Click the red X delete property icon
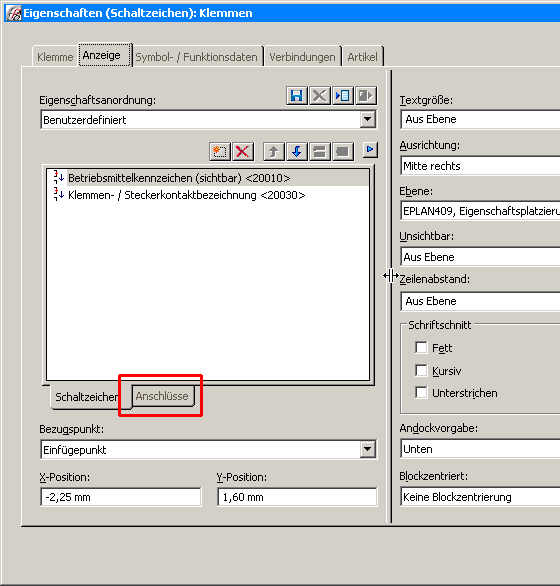The image size is (560, 586). pos(242,151)
